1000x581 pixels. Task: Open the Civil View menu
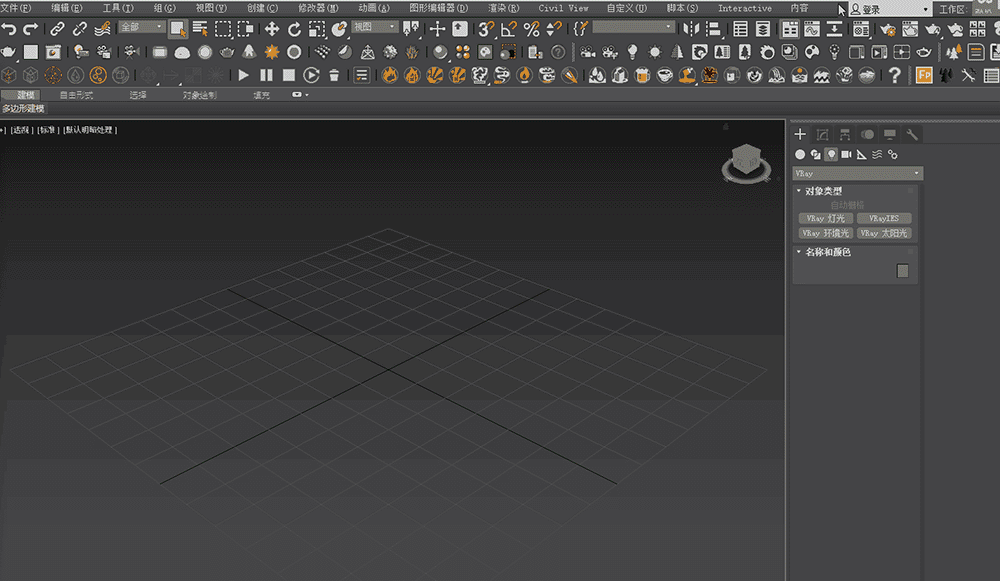click(563, 8)
